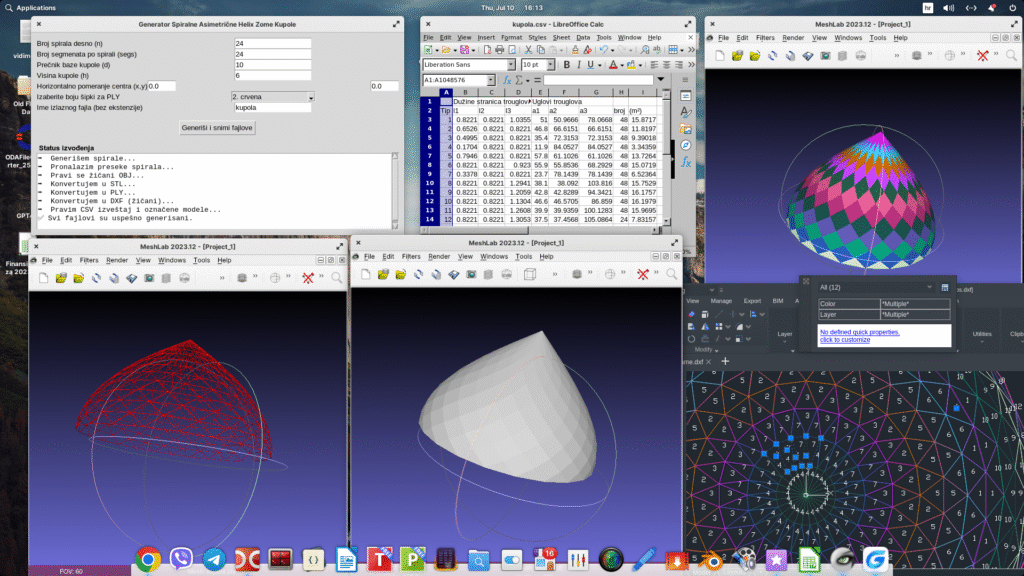Open the Styles deck in Calc sidebar
This screenshot has width=1024, height=576.
point(686,112)
